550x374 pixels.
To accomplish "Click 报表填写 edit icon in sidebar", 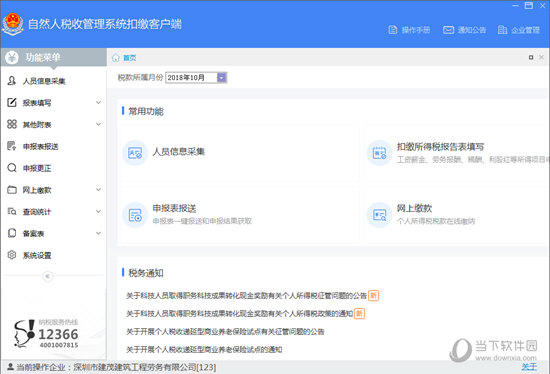I will coord(12,102).
